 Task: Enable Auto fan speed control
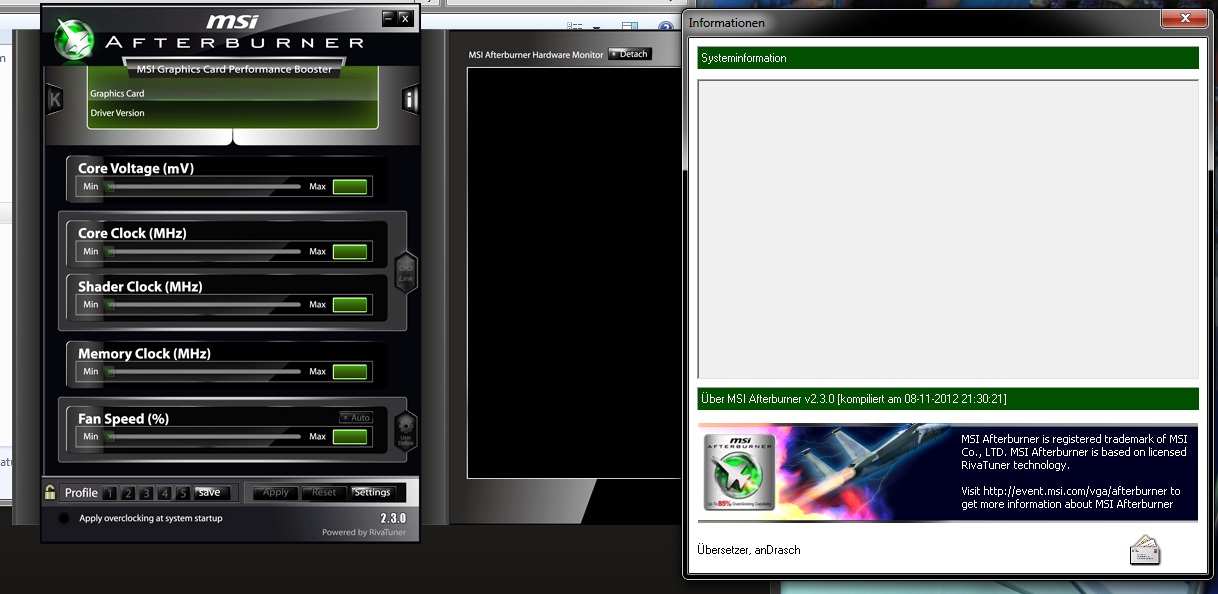click(x=355, y=417)
